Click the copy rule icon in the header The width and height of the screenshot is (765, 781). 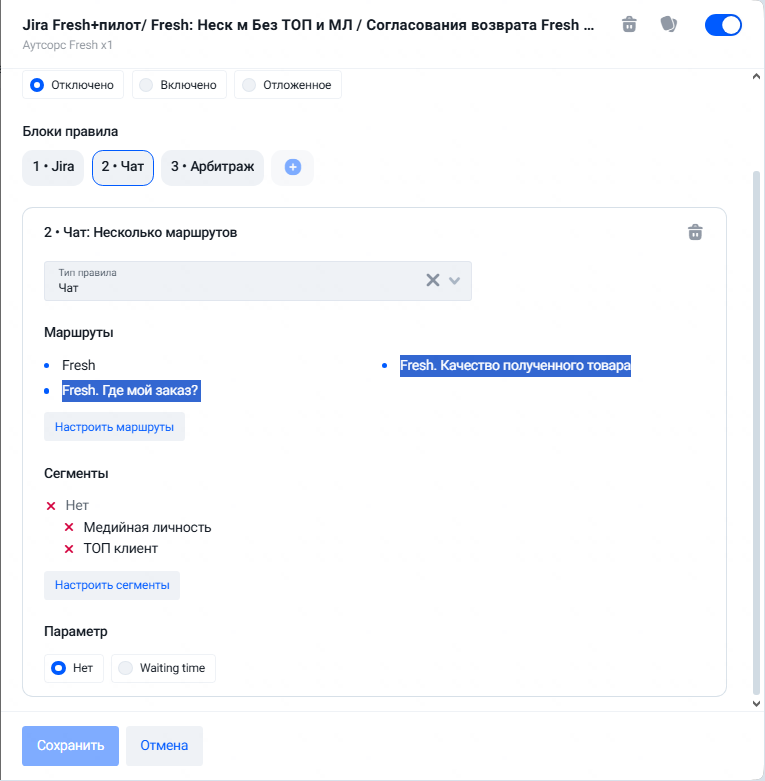pyautogui.click(x=668, y=24)
